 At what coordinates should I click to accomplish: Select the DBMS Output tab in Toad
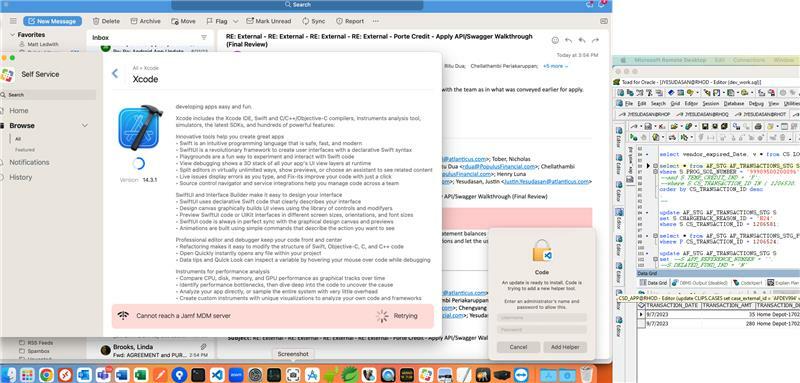point(699,283)
